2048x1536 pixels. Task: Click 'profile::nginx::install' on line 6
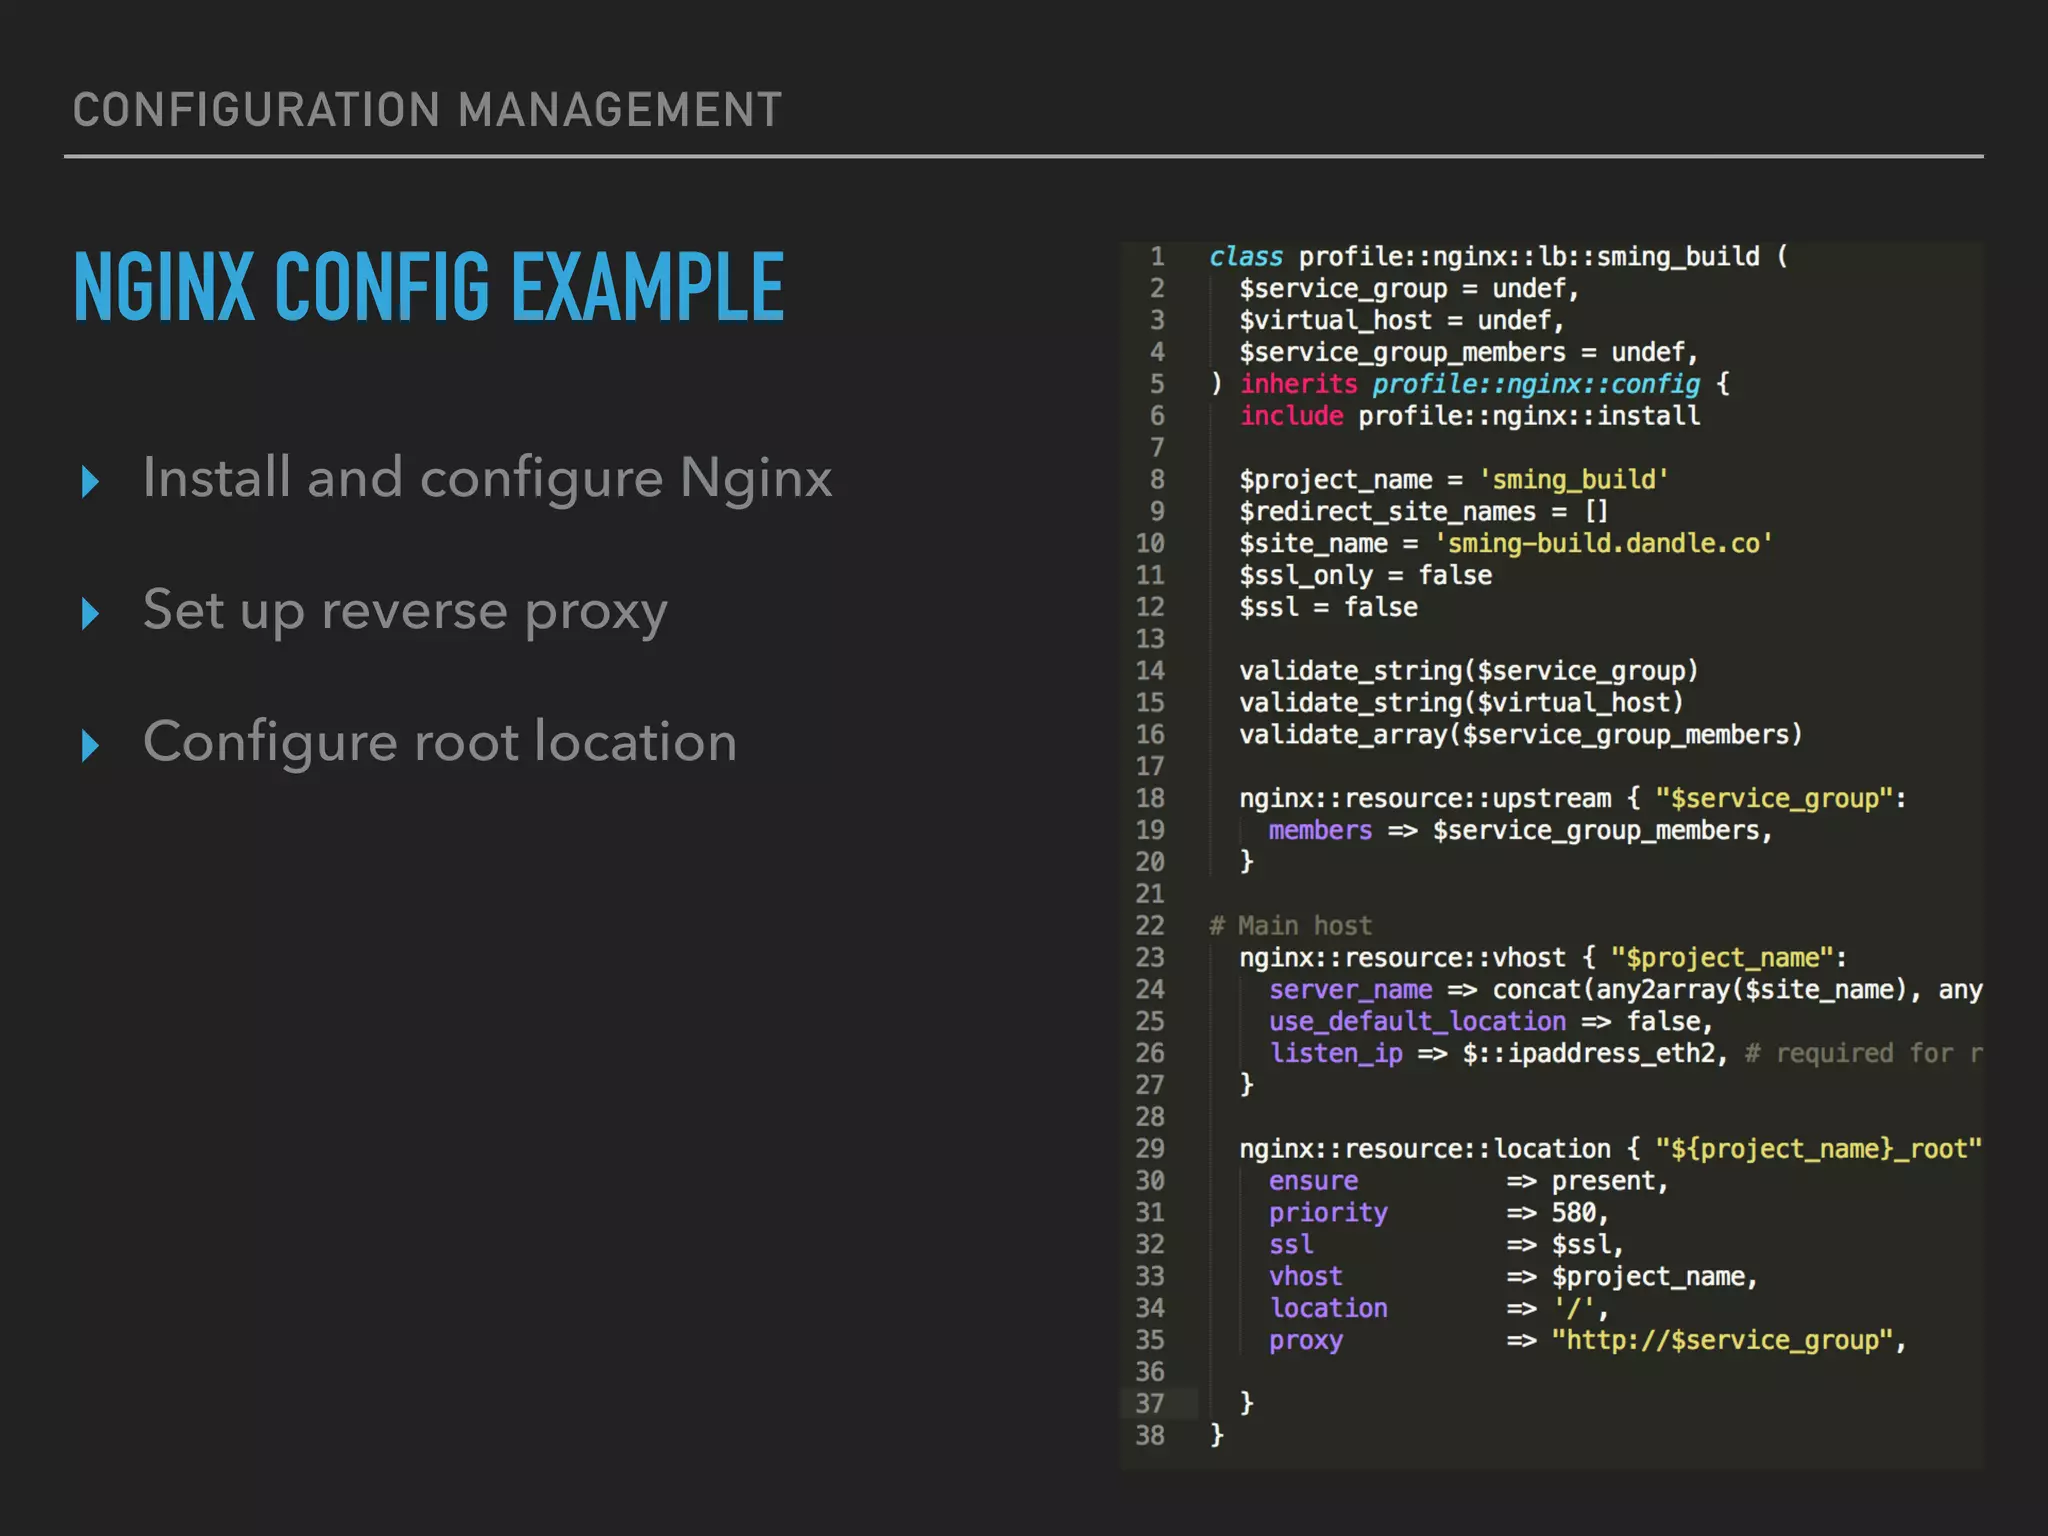coord(1529,417)
